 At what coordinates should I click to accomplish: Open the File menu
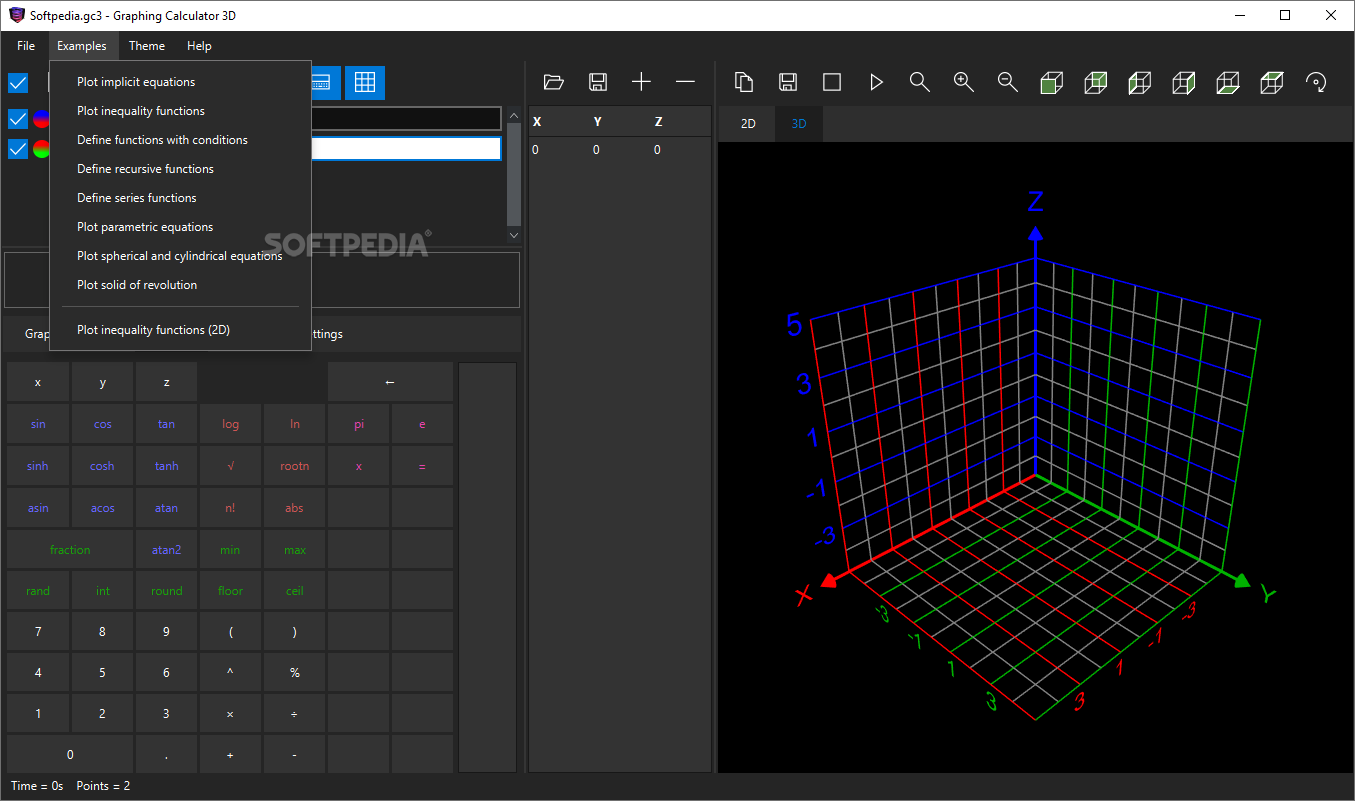pyautogui.click(x=26, y=46)
